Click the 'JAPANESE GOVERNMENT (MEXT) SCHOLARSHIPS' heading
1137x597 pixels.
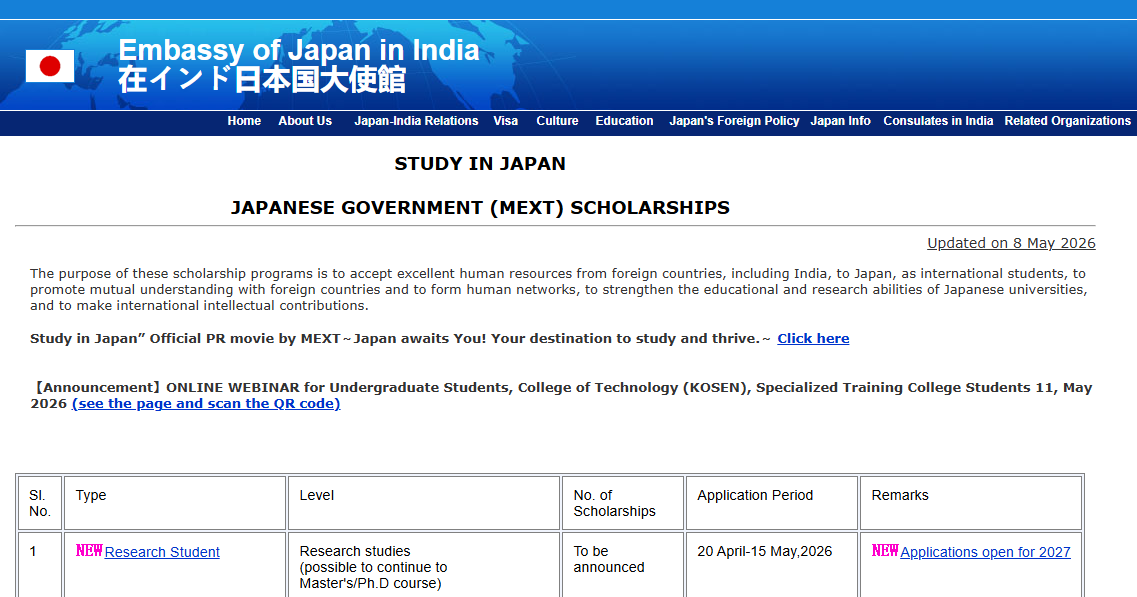pos(480,208)
